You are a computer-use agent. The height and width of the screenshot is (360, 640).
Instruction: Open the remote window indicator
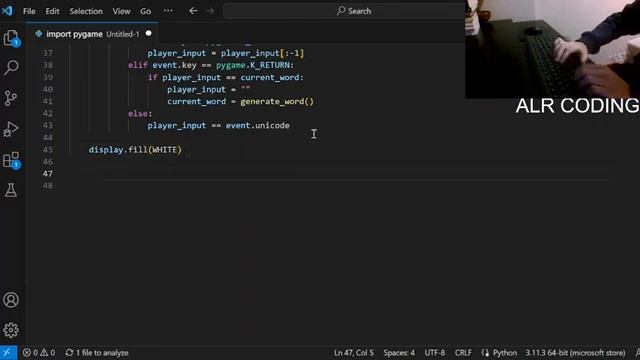[x=8, y=353]
